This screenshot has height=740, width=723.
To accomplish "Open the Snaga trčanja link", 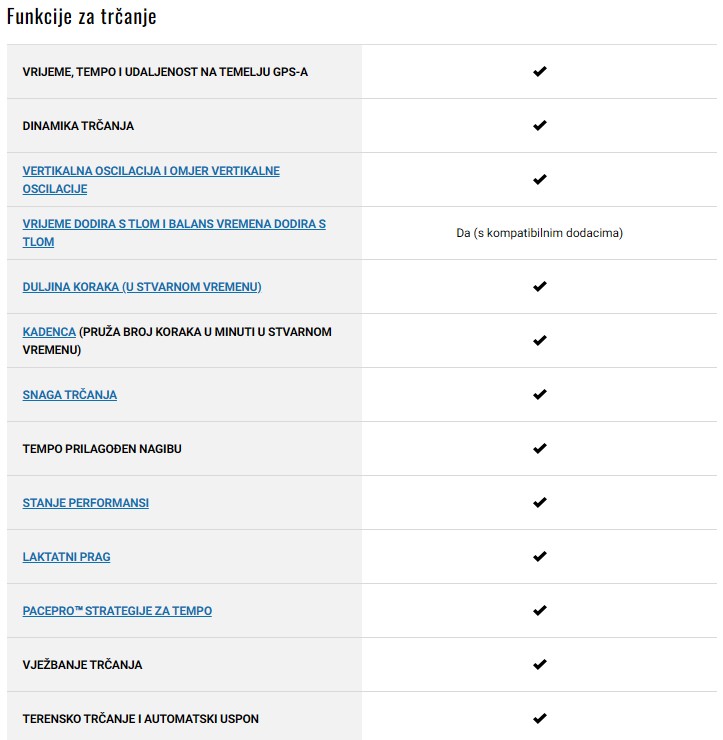I will (x=70, y=395).
